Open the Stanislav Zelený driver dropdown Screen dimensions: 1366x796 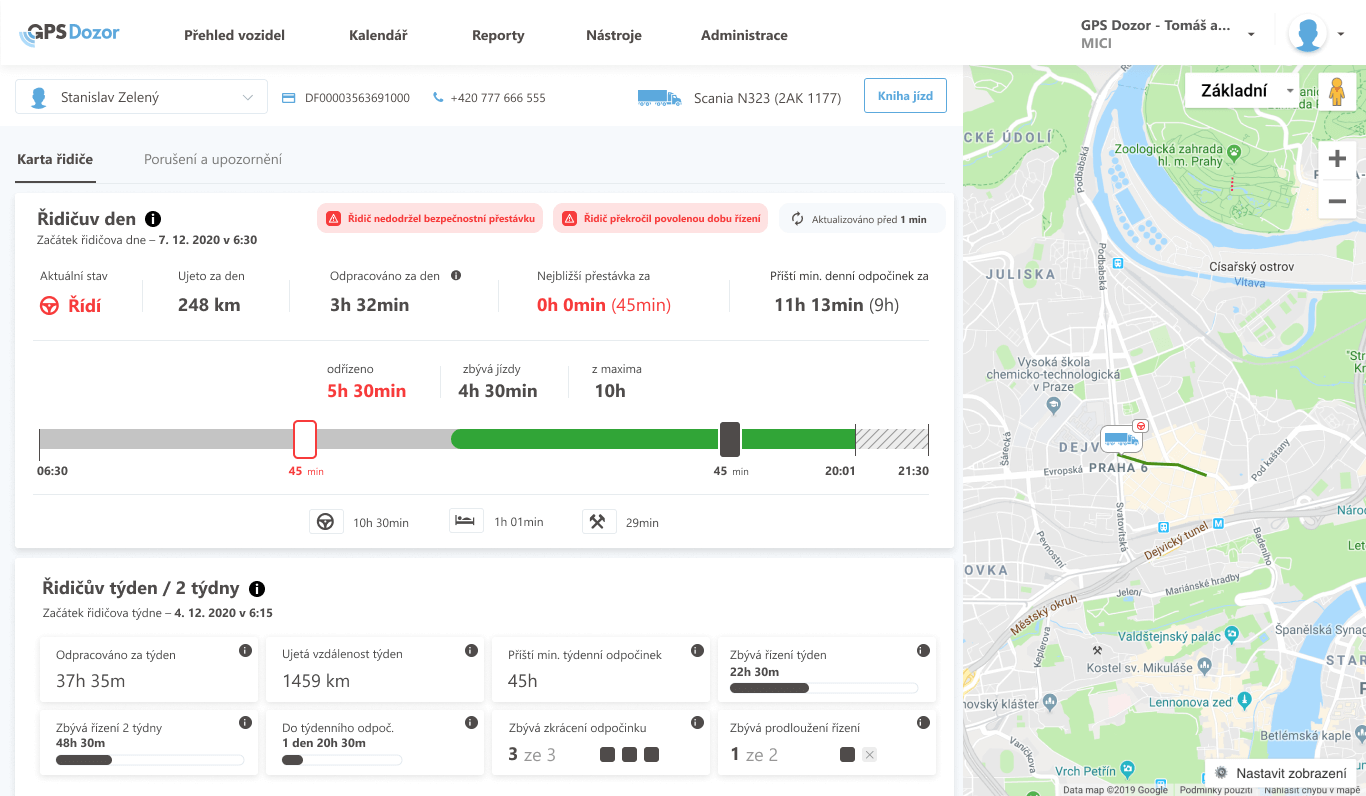pos(141,97)
